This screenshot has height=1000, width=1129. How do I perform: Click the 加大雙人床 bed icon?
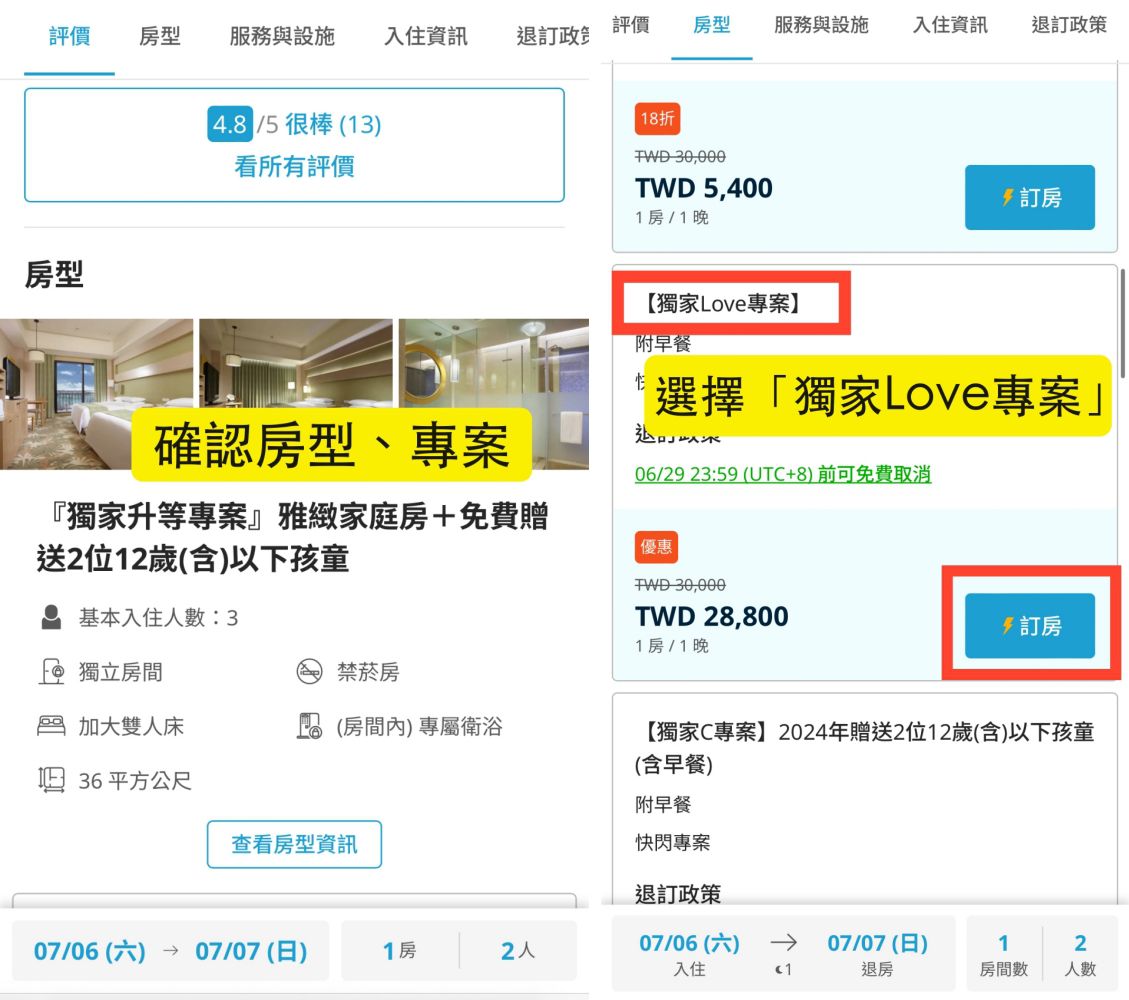(51, 726)
